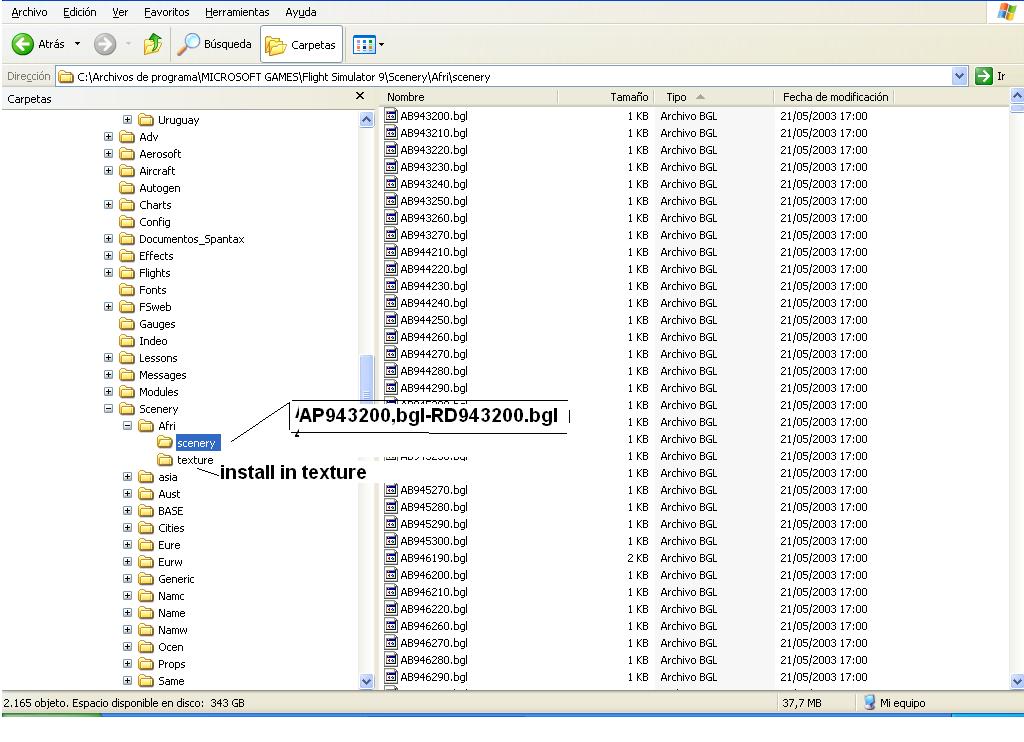Open the Edición menu

coord(80,12)
